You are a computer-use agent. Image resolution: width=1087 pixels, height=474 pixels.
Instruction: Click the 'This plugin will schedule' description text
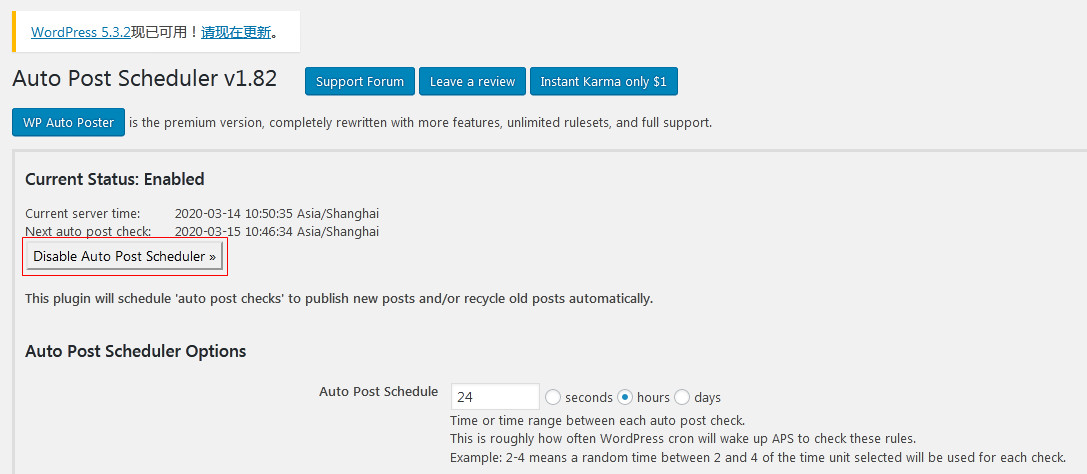(338, 299)
